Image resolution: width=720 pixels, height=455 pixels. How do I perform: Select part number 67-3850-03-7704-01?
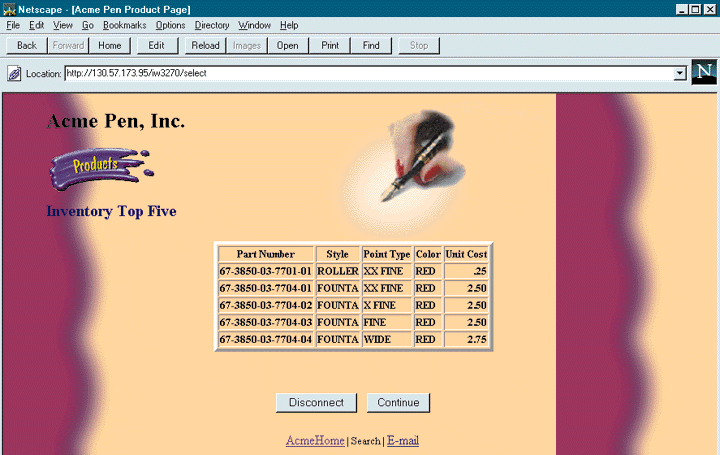coord(265,288)
